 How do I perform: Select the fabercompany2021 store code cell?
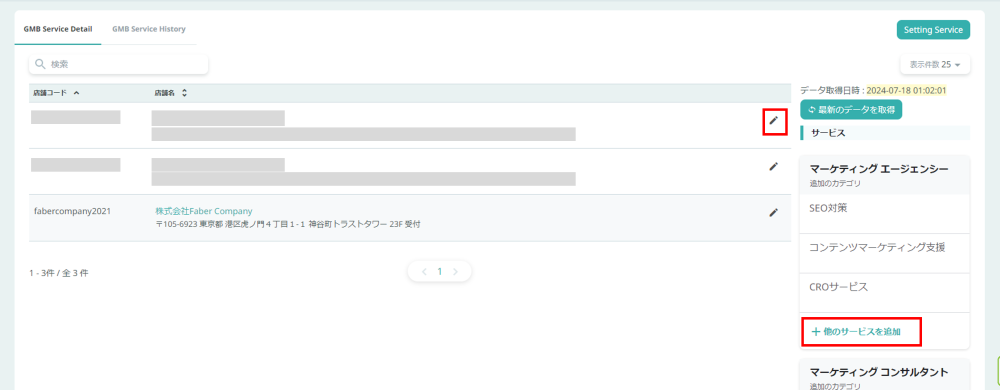point(73,211)
